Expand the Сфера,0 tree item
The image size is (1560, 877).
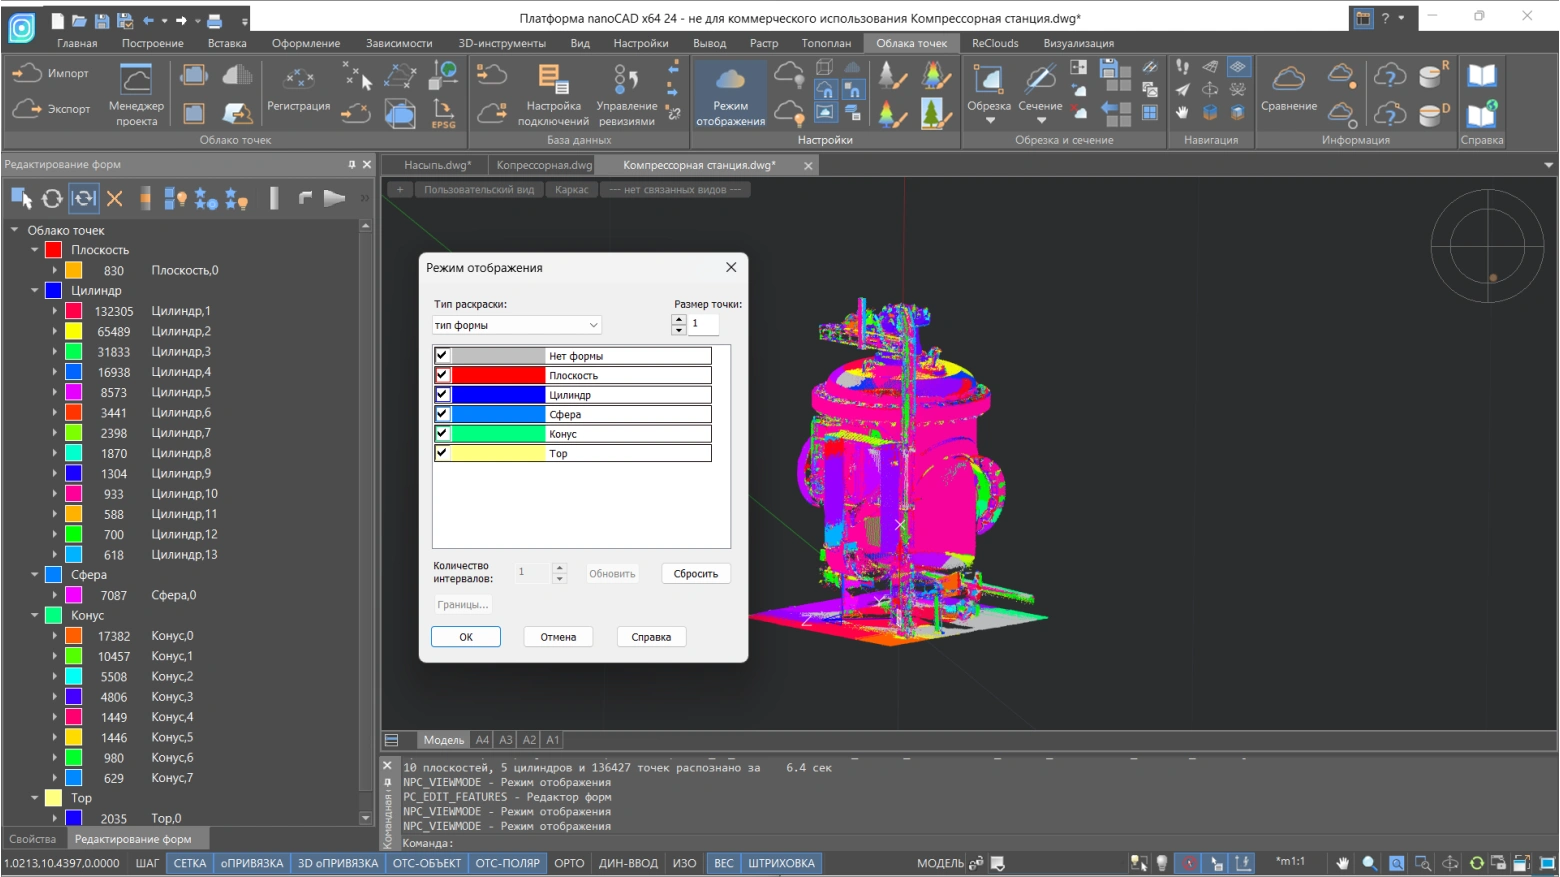[x=55, y=595]
